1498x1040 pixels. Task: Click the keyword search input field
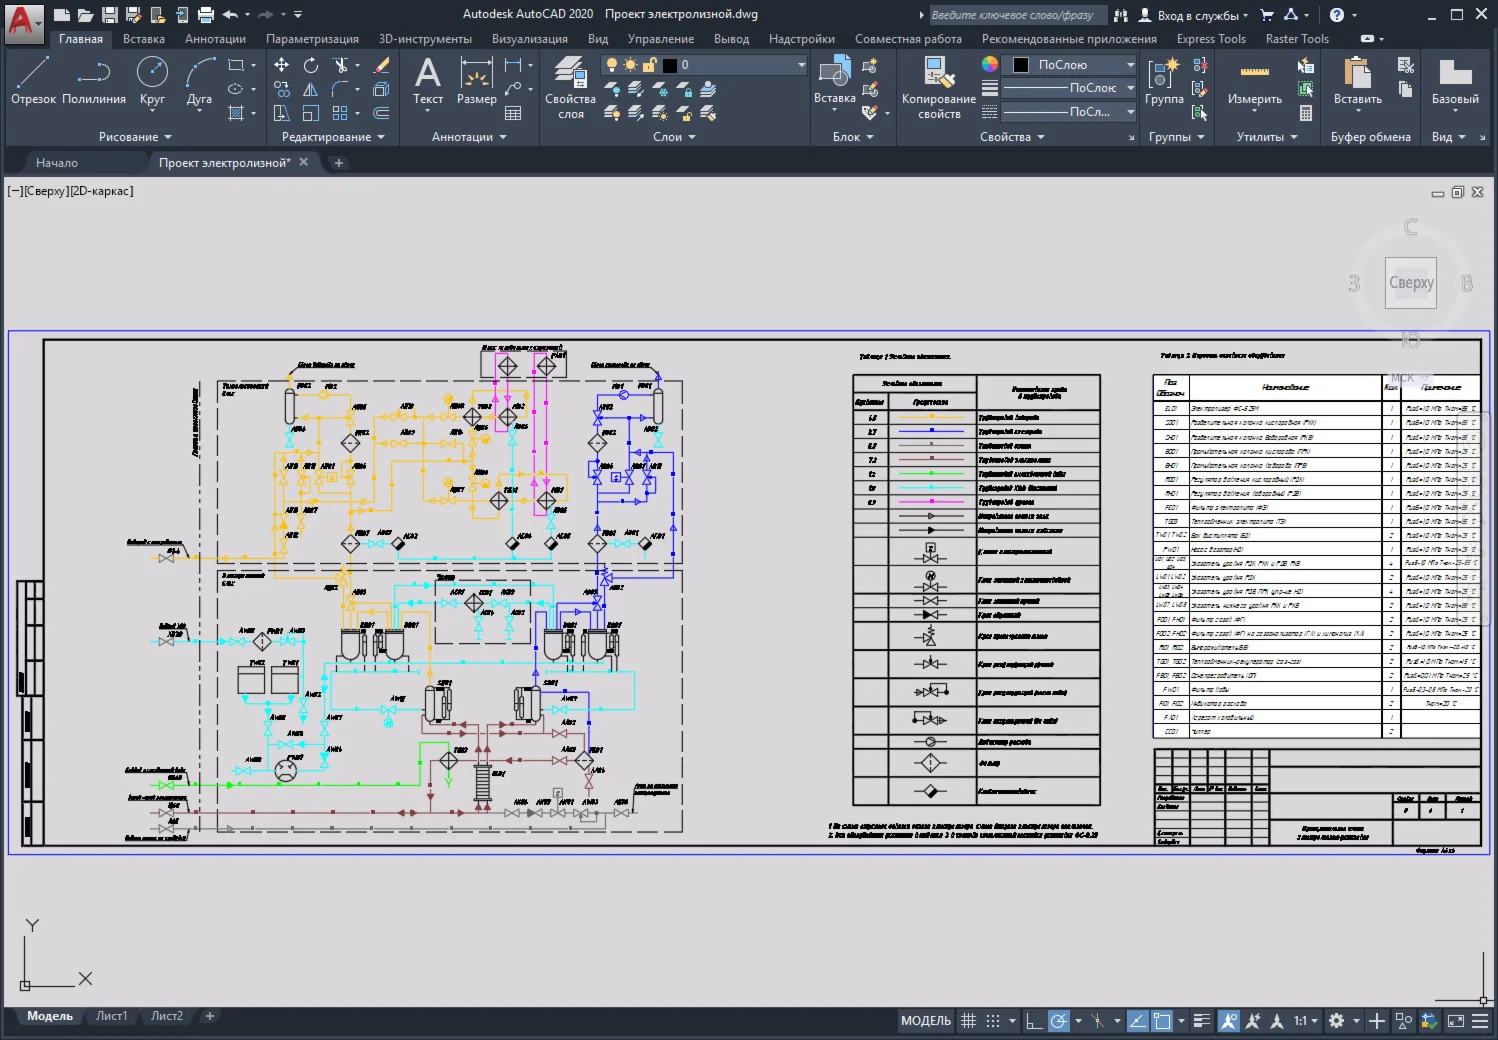[1018, 15]
